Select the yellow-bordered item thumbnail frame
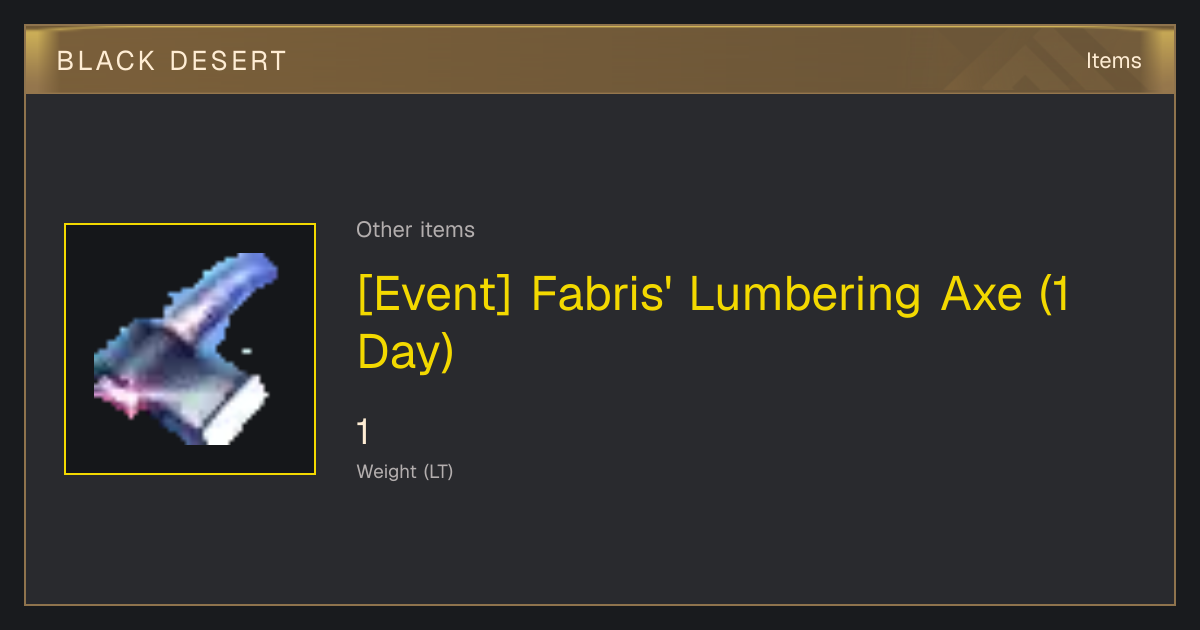1200x630 pixels. (x=190, y=349)
